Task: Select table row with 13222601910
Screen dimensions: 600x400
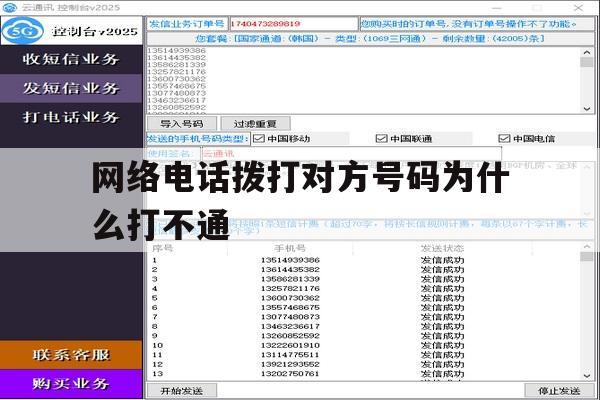Action: coord(364,345)
